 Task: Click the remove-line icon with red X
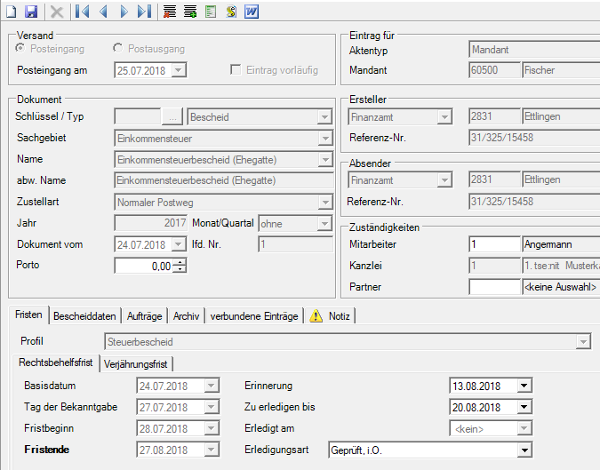(170, 11)
